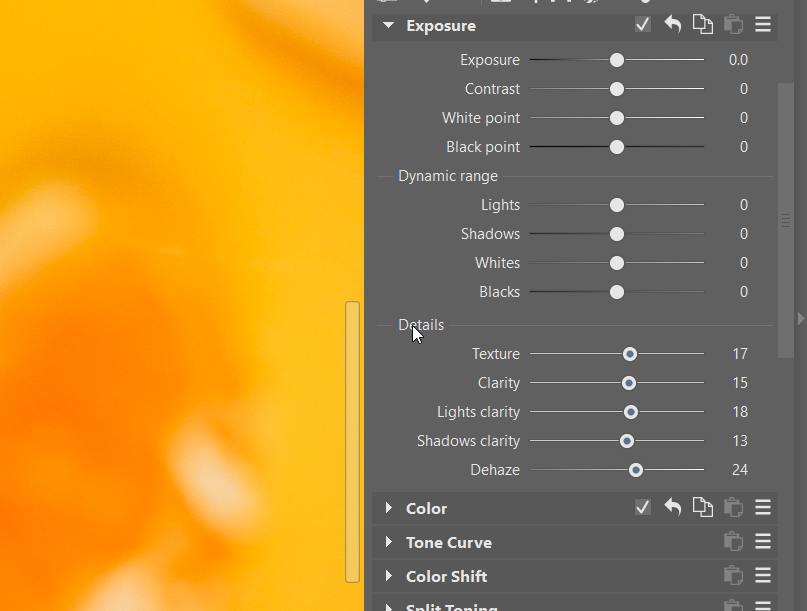Image resolution: width=807 pixels, height=611 pixels.
Task: Open the Exposure section hamburger menu
Action: 763,25
